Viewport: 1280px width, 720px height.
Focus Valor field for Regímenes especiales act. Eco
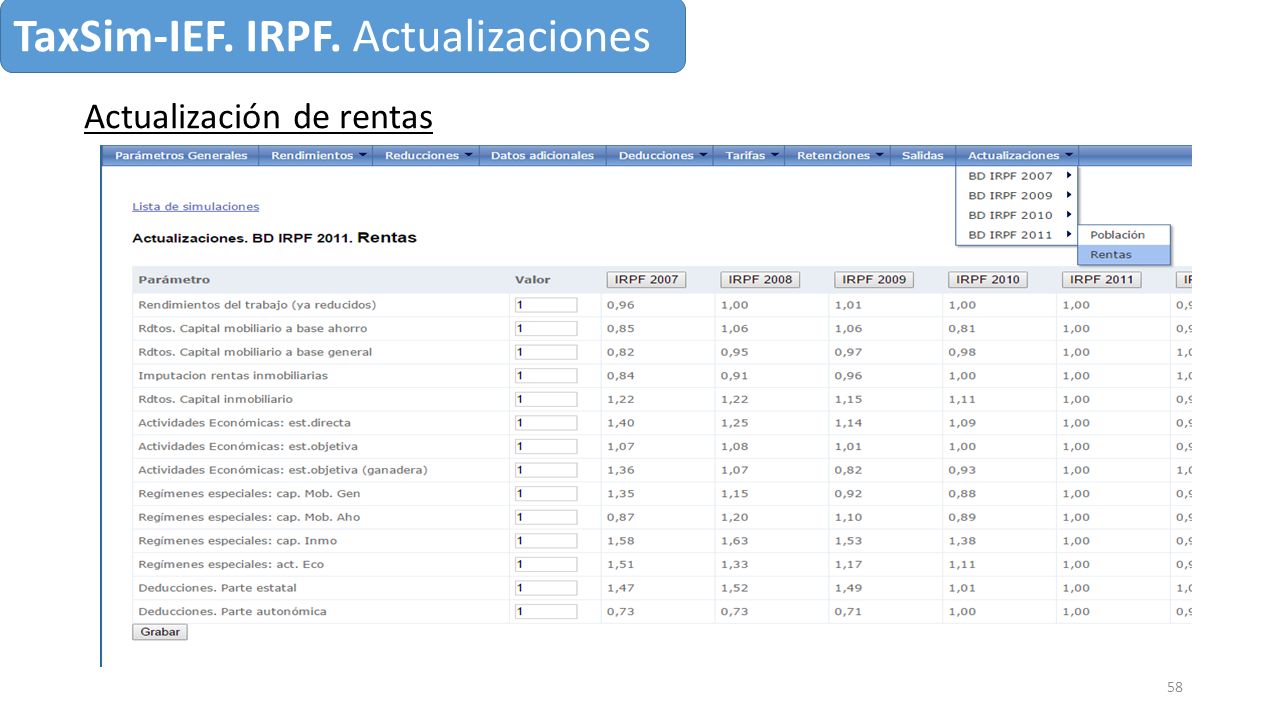[546, 564]
